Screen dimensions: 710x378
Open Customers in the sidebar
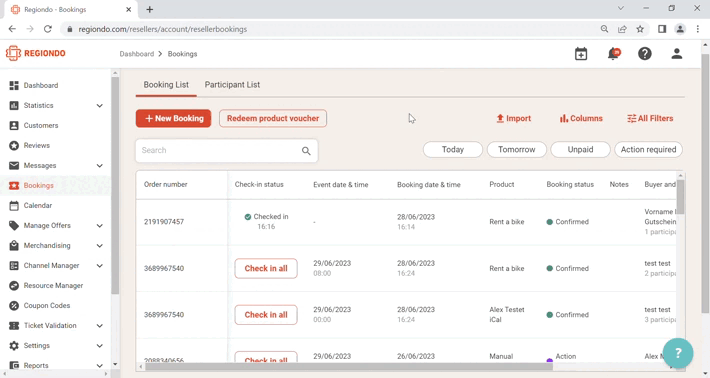[41, 125]
